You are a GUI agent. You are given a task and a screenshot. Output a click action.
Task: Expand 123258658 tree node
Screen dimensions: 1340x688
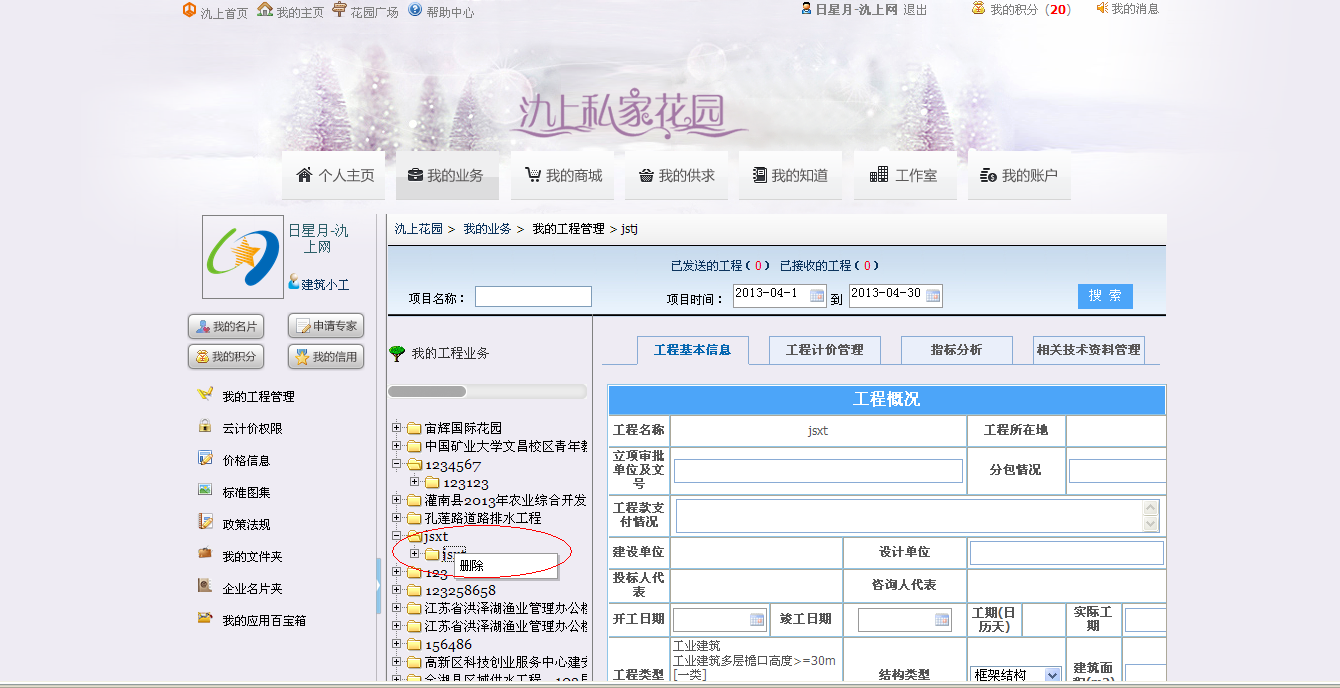click(x=397, y=590)
